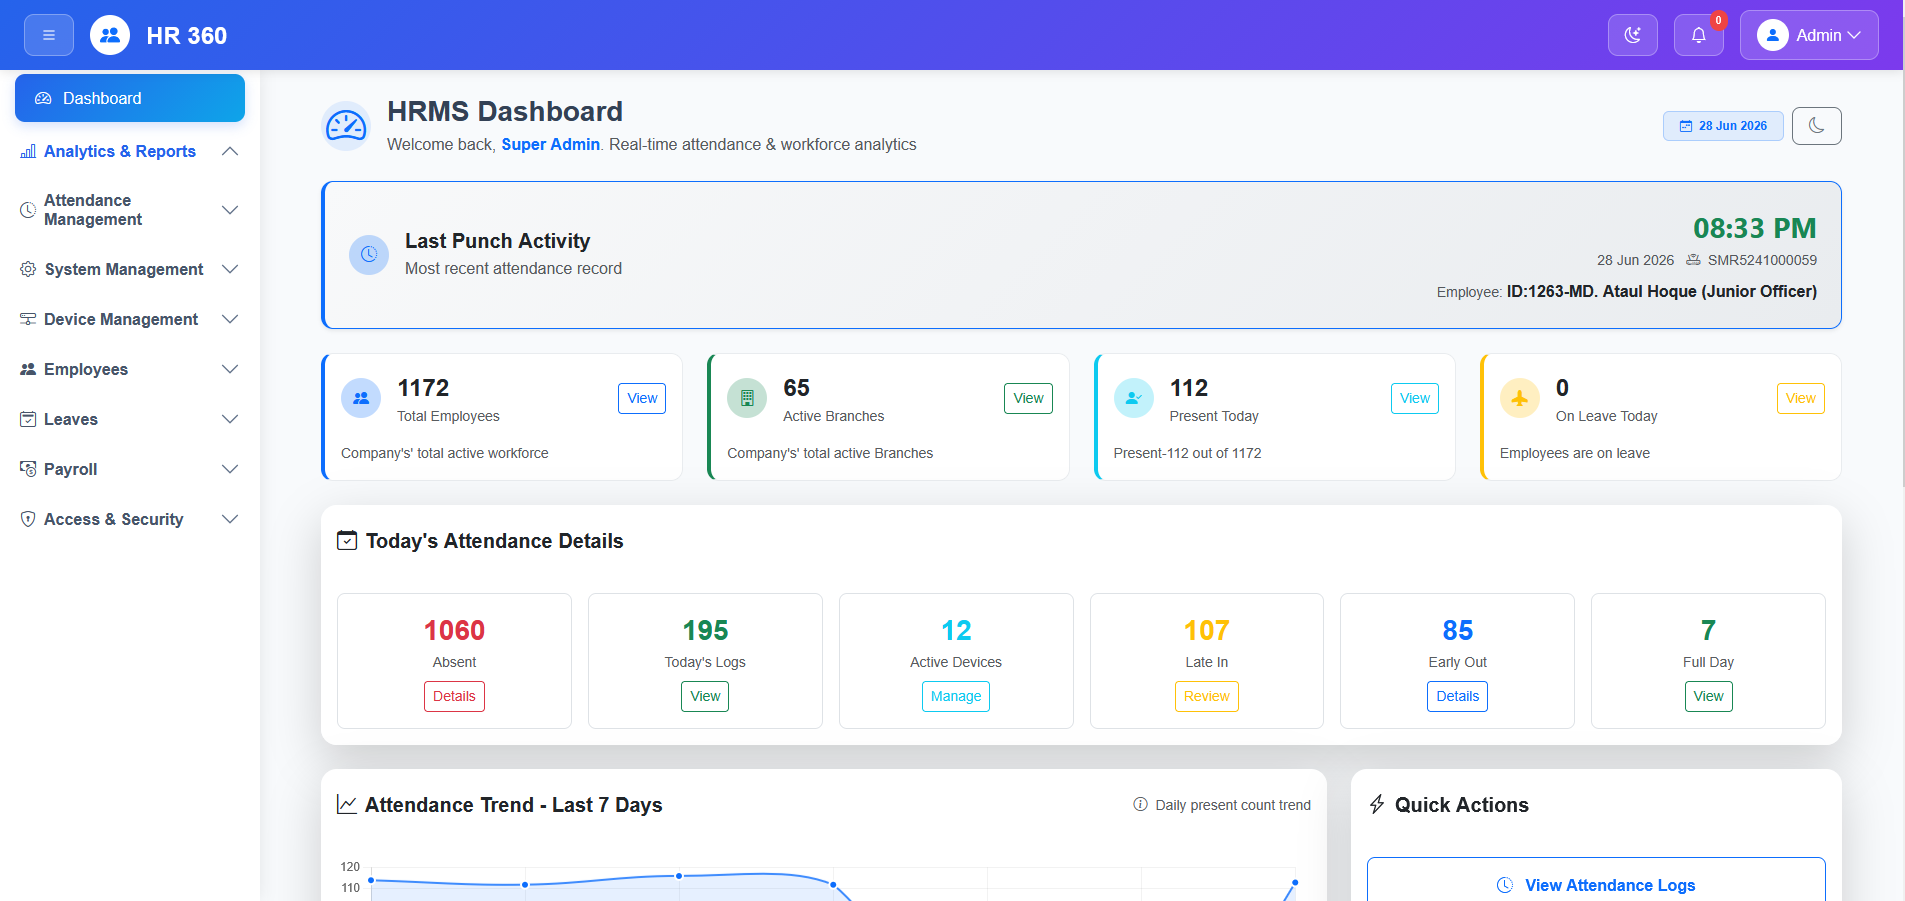
Task: Click the Last Punch Activity clock icon
Action: (369, 255)
